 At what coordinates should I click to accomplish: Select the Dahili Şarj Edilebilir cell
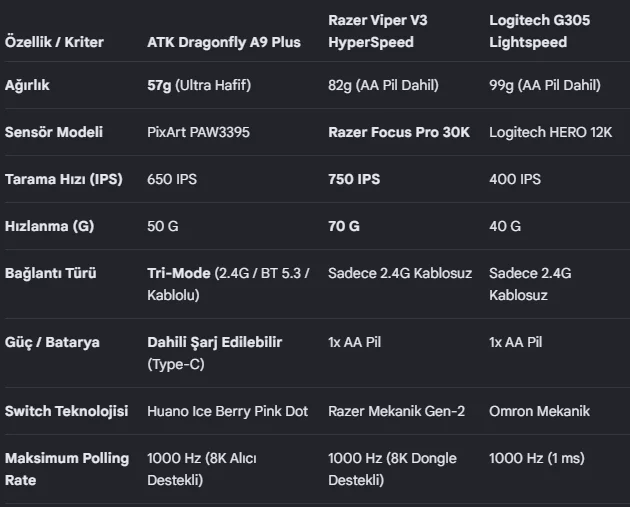(215, 353)
